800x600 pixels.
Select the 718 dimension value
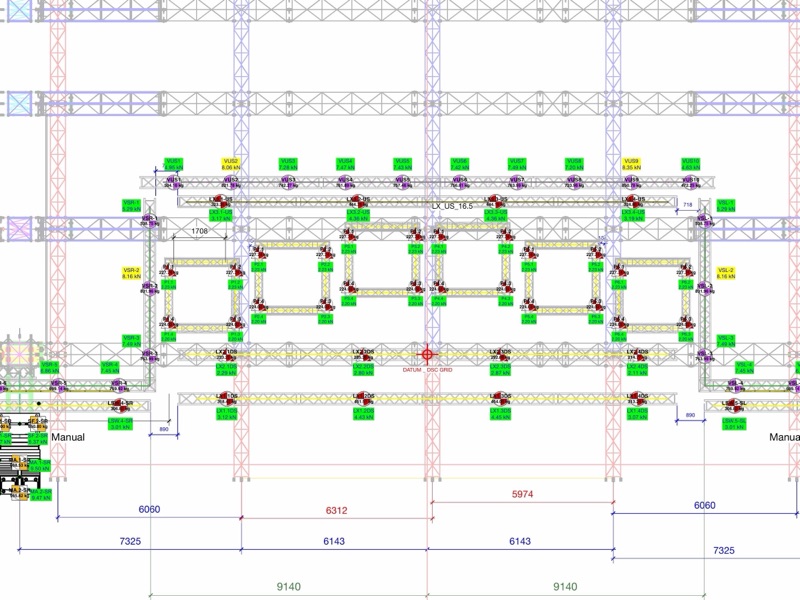688,205
